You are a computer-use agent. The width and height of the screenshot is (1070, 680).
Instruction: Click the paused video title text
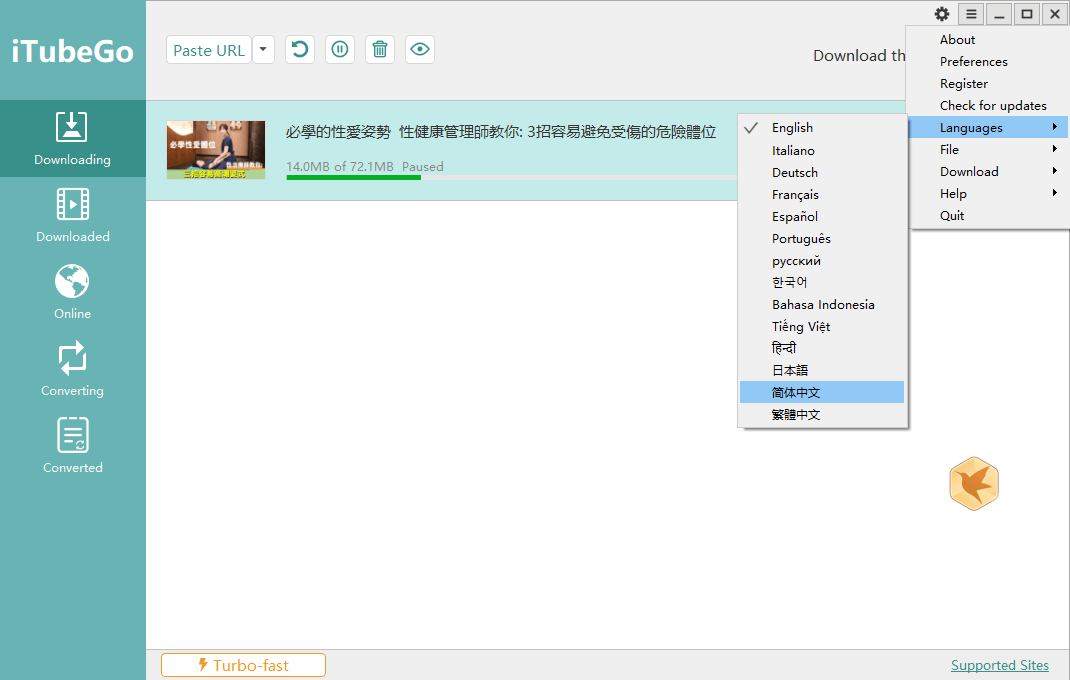point(501,132)
